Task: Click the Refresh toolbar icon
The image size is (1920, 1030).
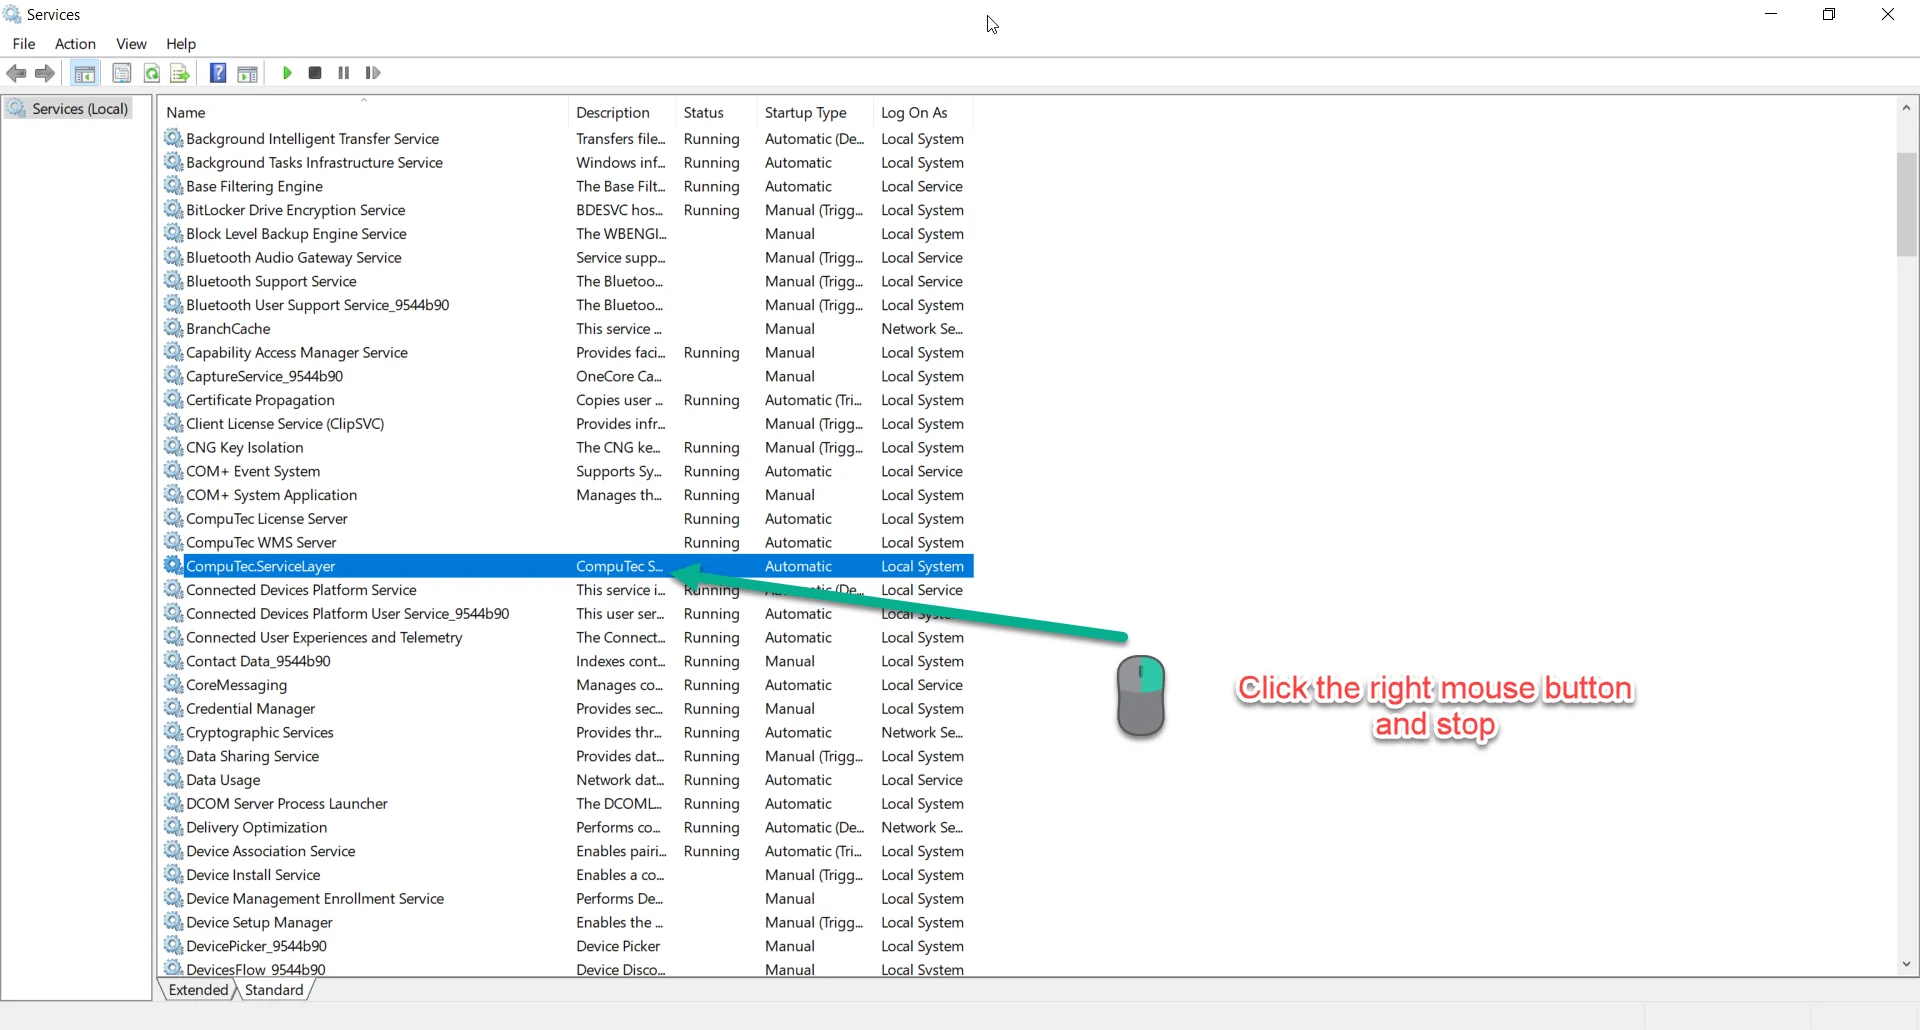Action: [152, 73]
